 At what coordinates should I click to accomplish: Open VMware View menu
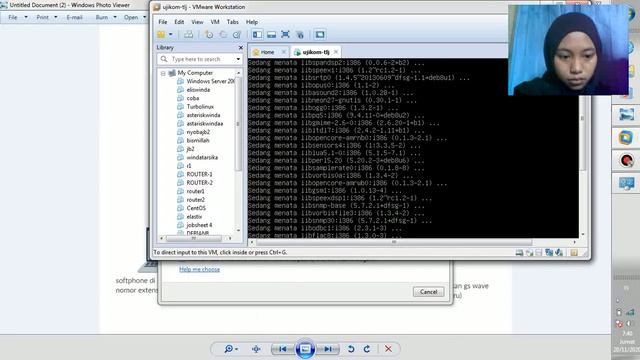tap(197, 22)
